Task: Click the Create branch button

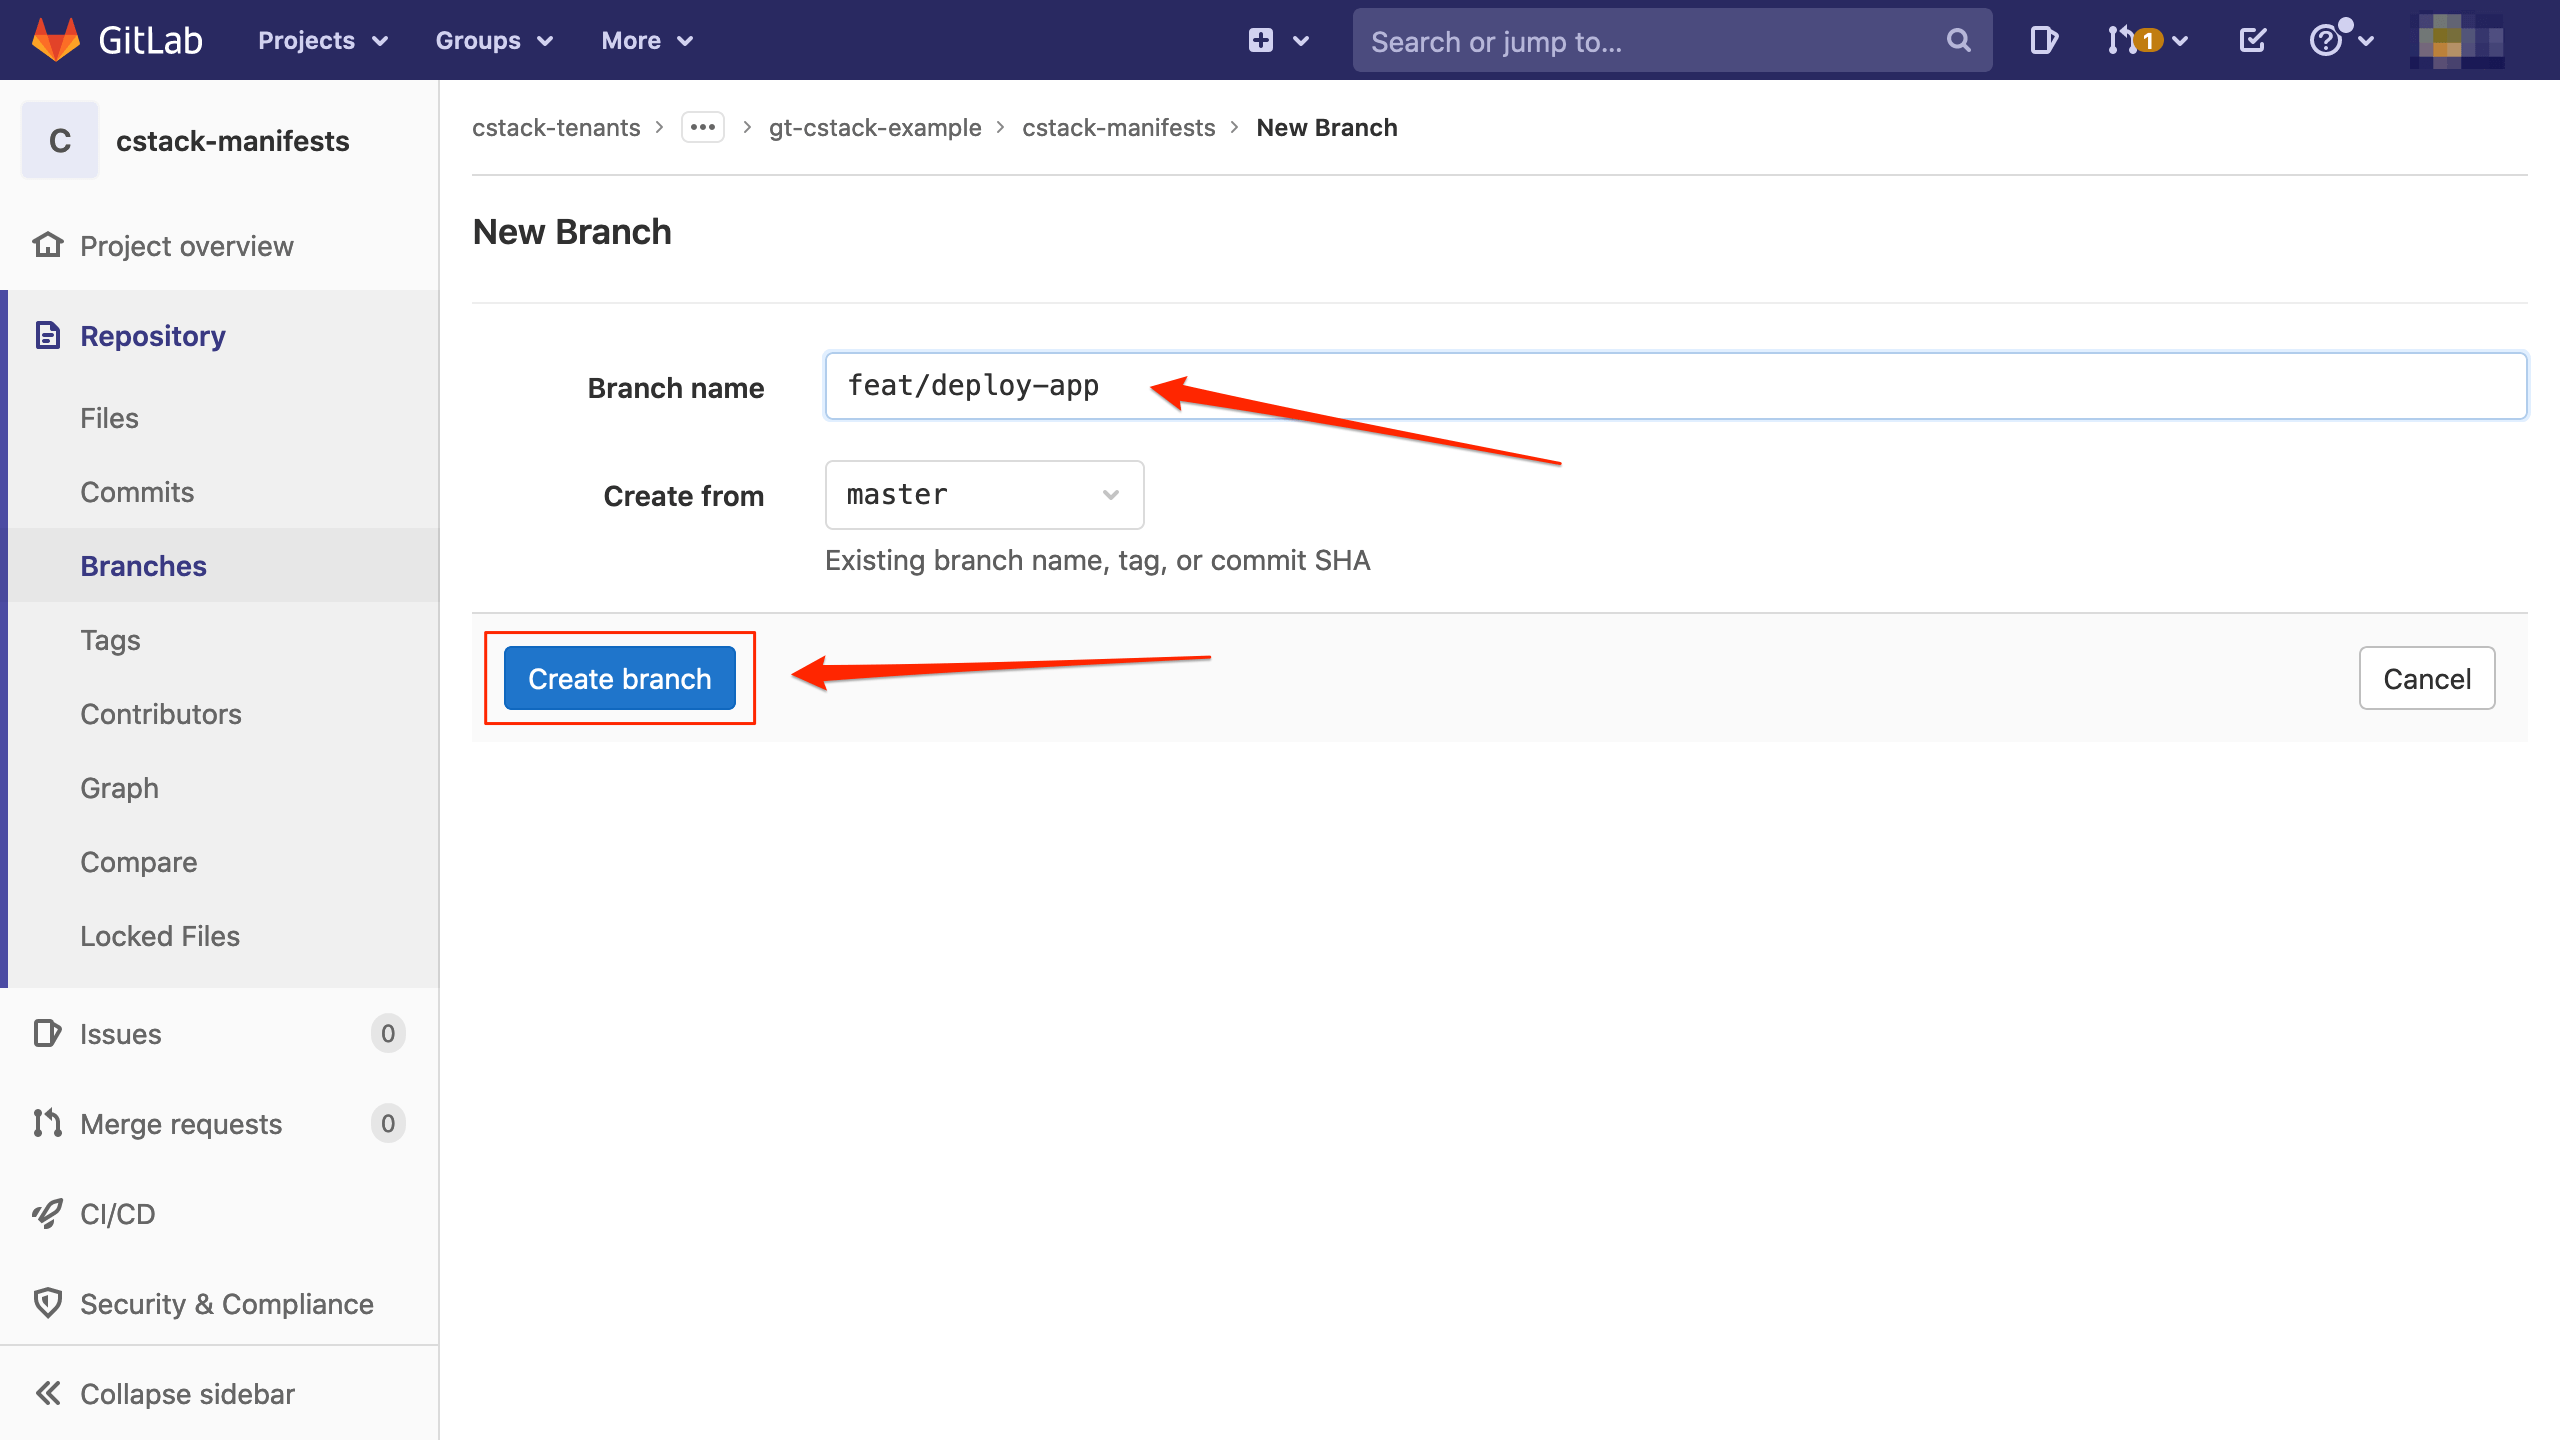Action: (619, 678)
